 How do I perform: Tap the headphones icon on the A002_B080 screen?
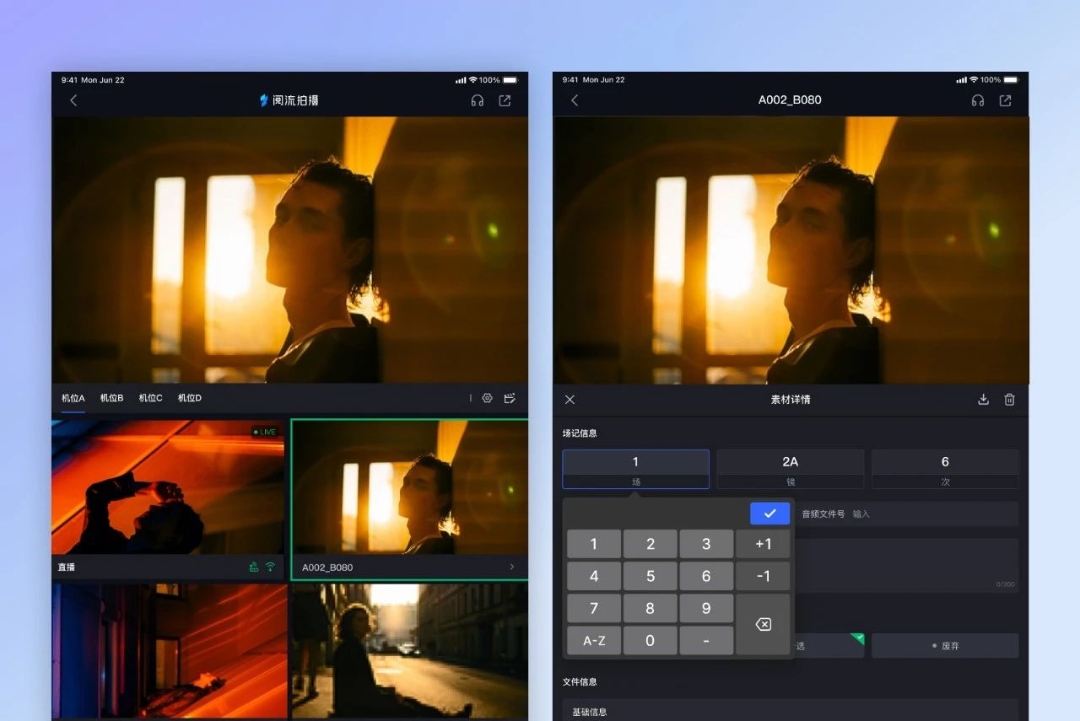977,101
